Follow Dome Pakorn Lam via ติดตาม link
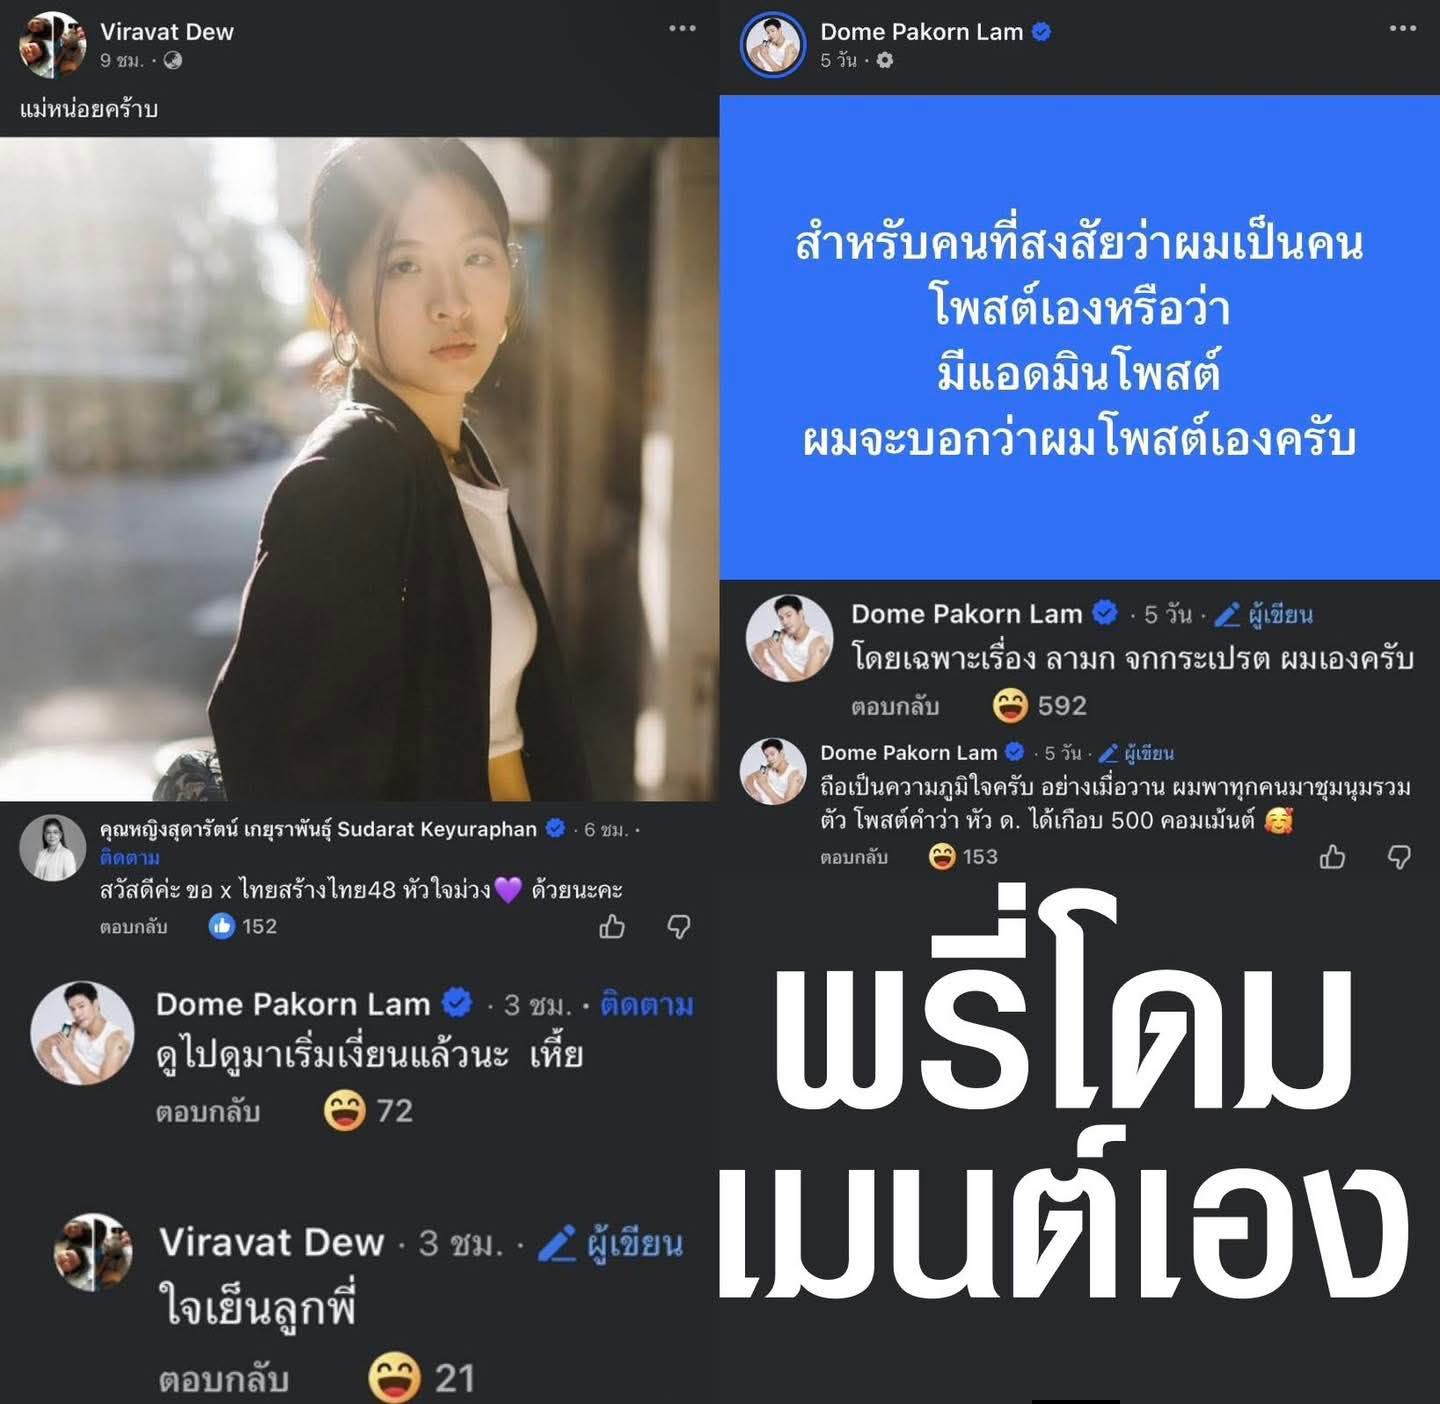This screenshot has width=1440, height=1404. [647, 1004]
